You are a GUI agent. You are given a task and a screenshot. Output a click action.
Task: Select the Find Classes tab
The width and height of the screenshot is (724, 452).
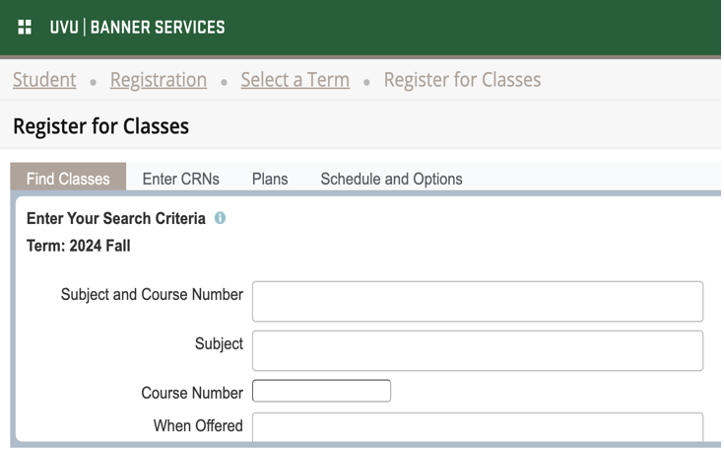pos(68,177)
